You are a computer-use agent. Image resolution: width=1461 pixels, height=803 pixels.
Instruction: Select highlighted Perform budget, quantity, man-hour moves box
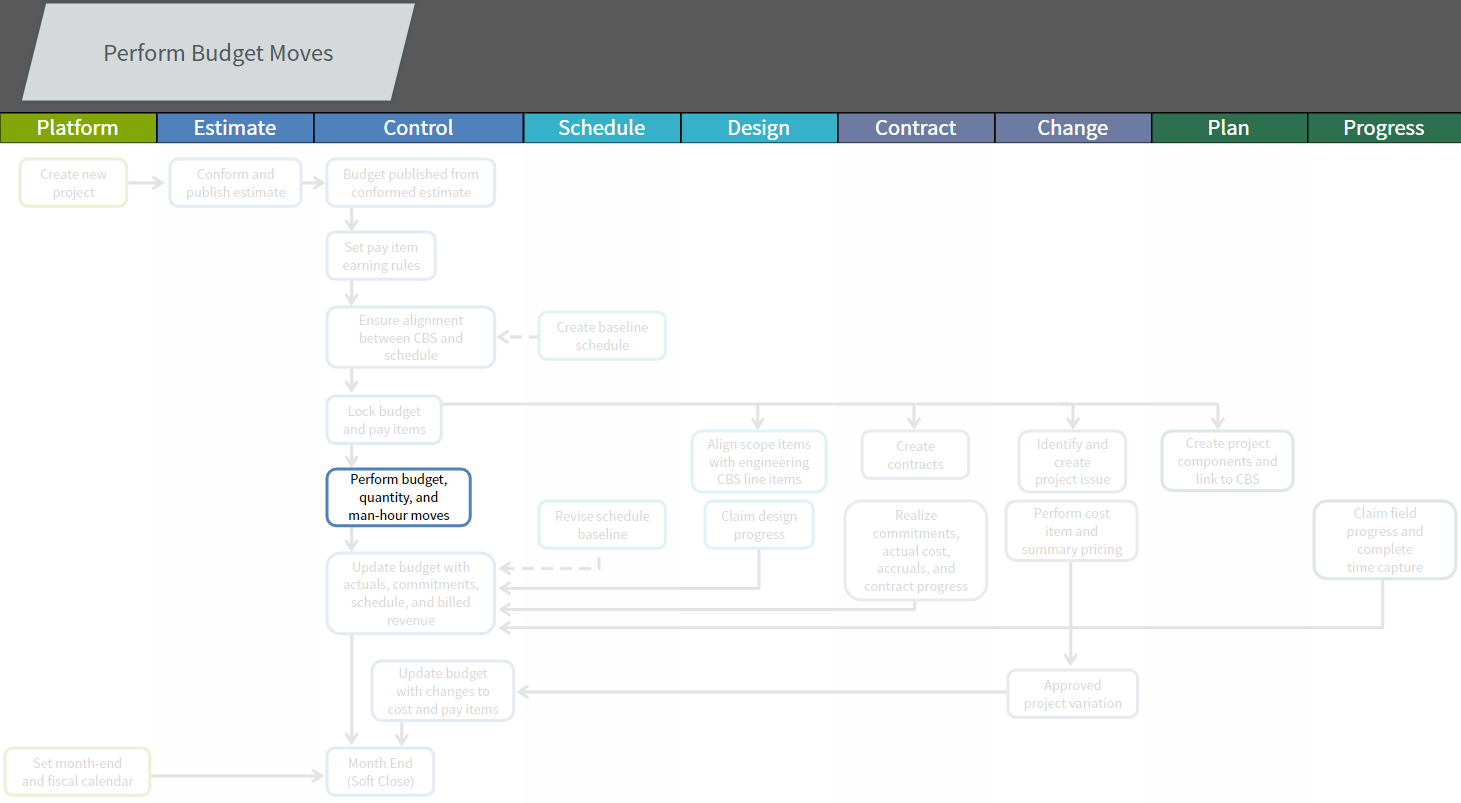[x=398, y=497]
